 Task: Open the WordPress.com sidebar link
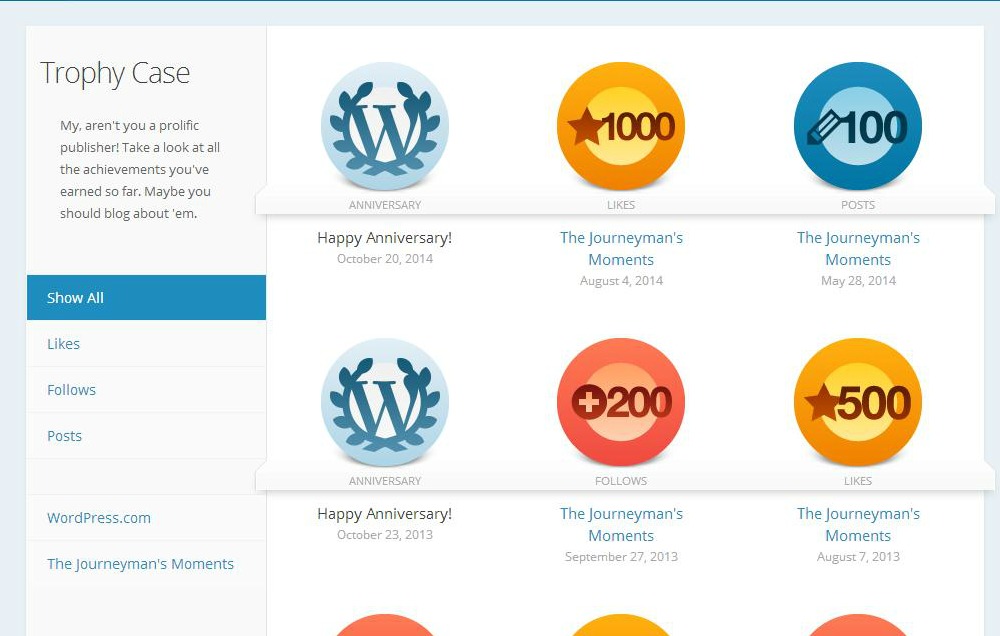click(x=99, y=518)
